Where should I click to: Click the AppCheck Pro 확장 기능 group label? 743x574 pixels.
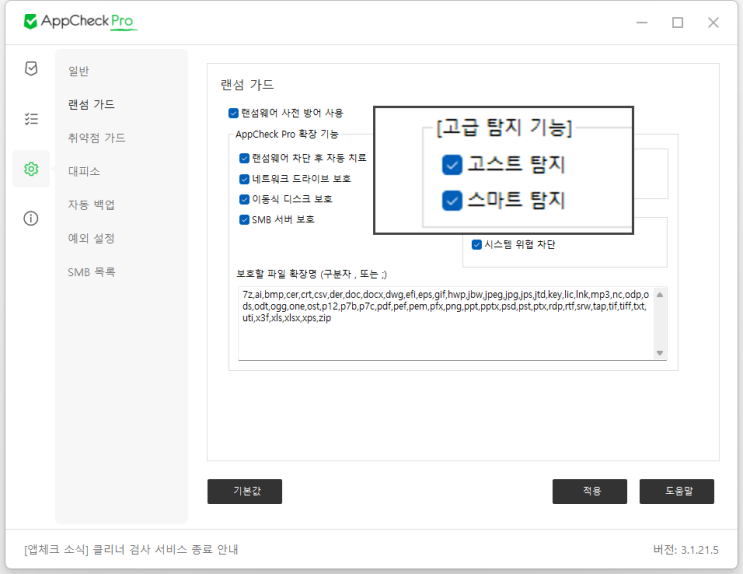coord(287,134)
